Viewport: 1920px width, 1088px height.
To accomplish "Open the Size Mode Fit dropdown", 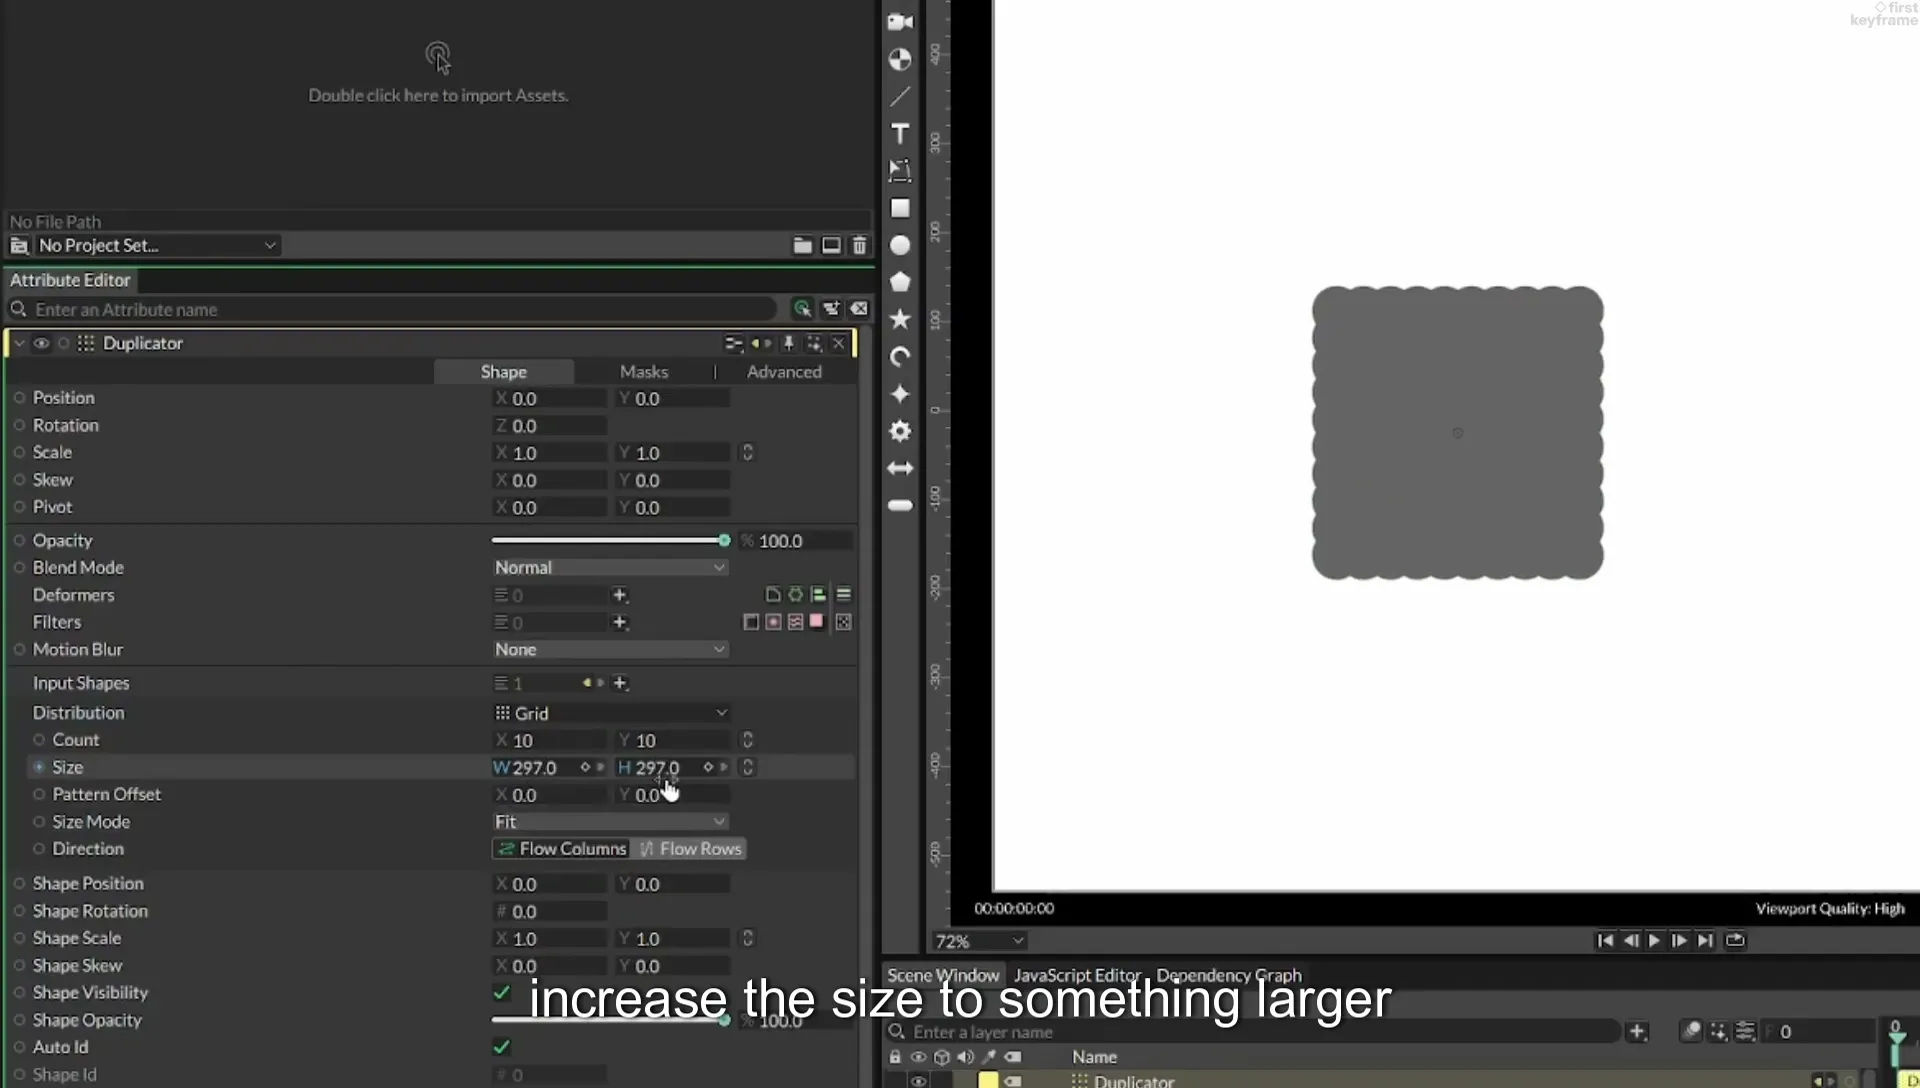I will click(x=609, y=821).
